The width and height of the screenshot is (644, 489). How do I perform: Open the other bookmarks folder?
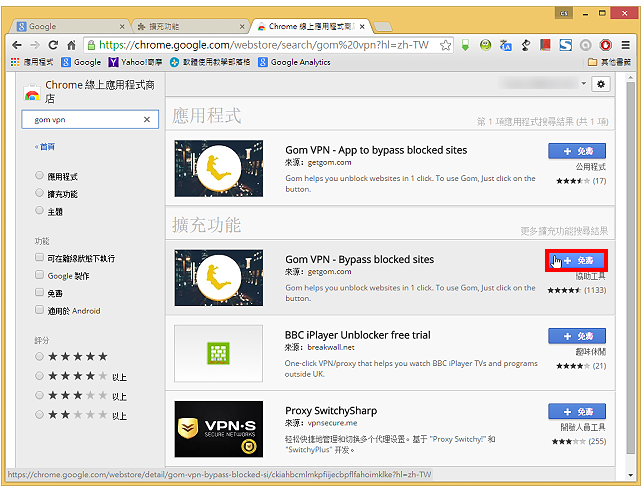tap(609, 62)
